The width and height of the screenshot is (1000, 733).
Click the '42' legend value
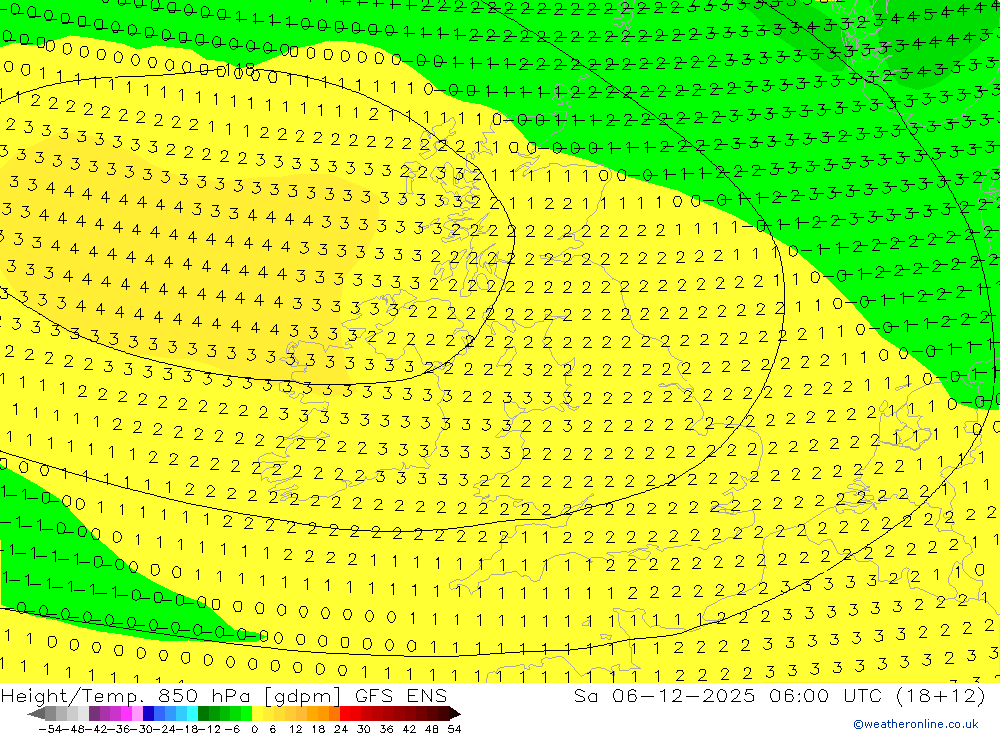click(x=409, y=729)
